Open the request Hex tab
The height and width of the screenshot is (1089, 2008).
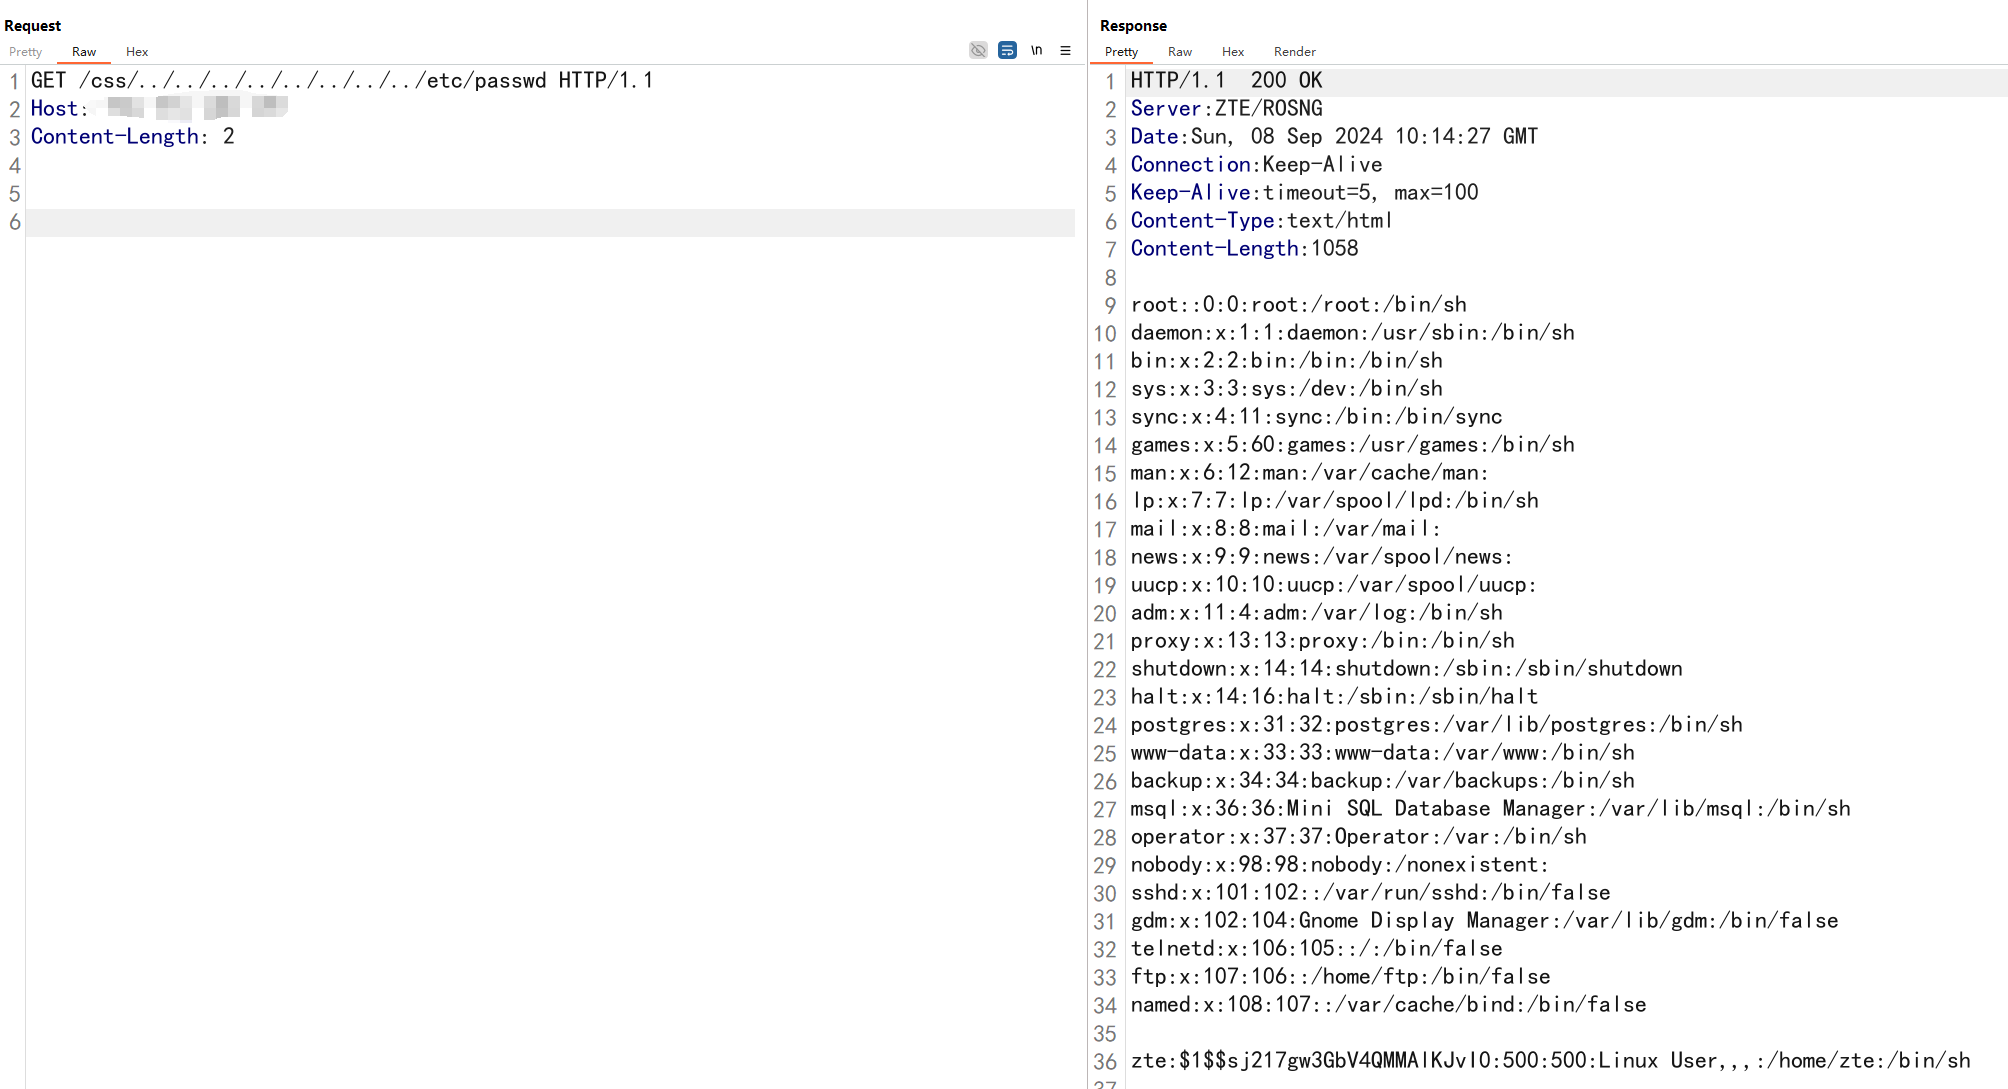pyautogui.click(x=137, y=52)
